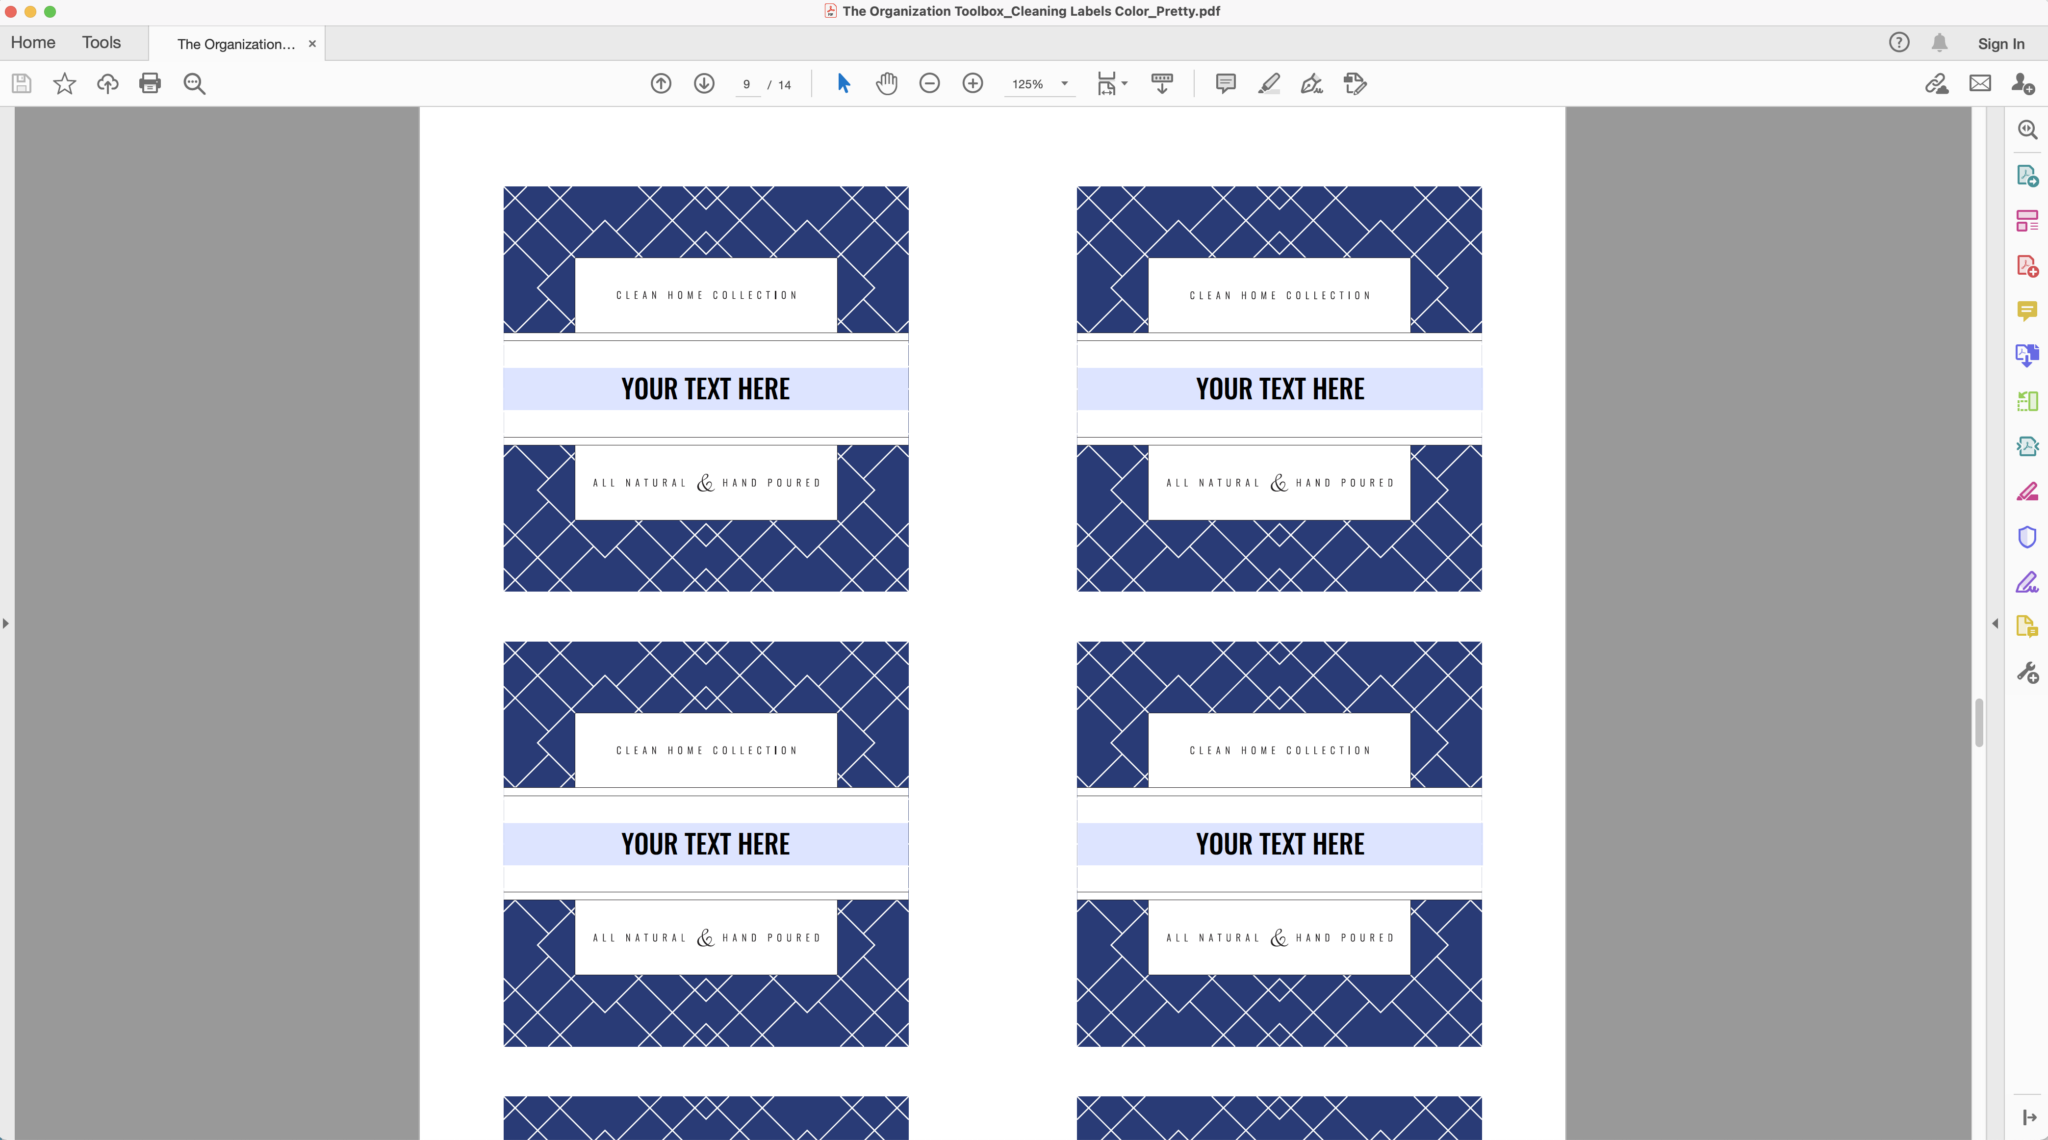
Task: Print the document using the printer icon
Action: click(x=150, y=83)
